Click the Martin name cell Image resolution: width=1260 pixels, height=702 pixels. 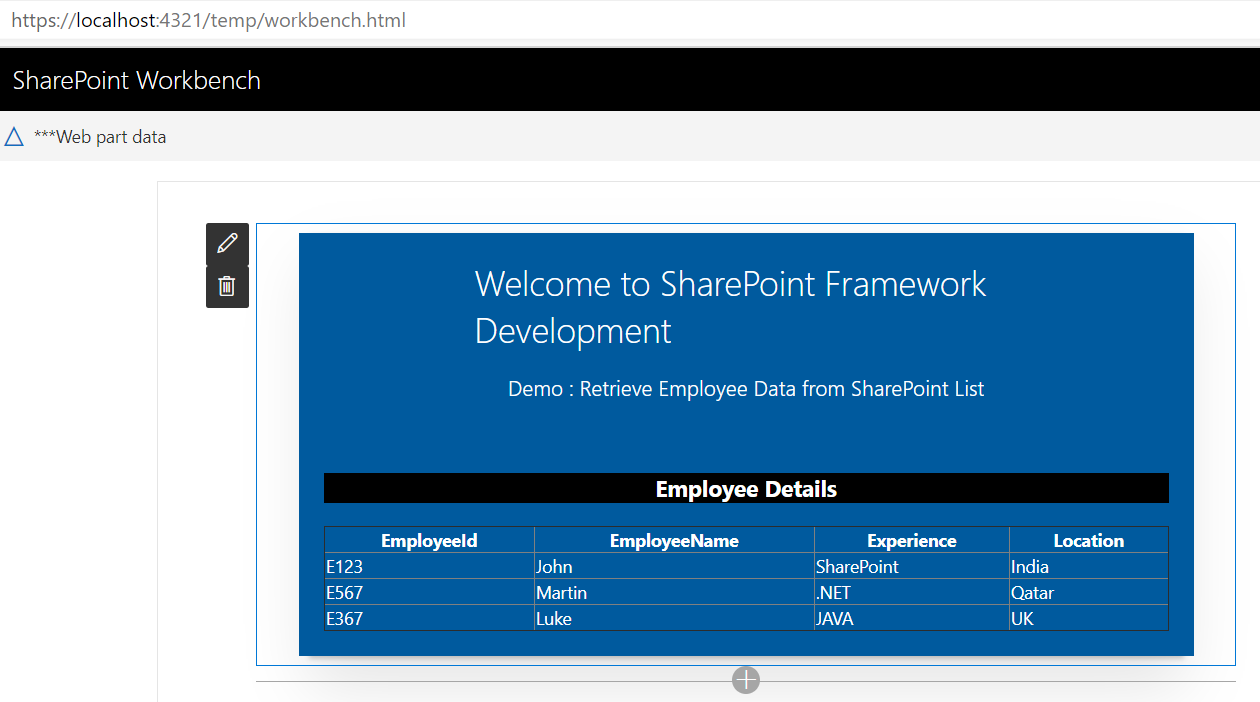pos(674,592)
